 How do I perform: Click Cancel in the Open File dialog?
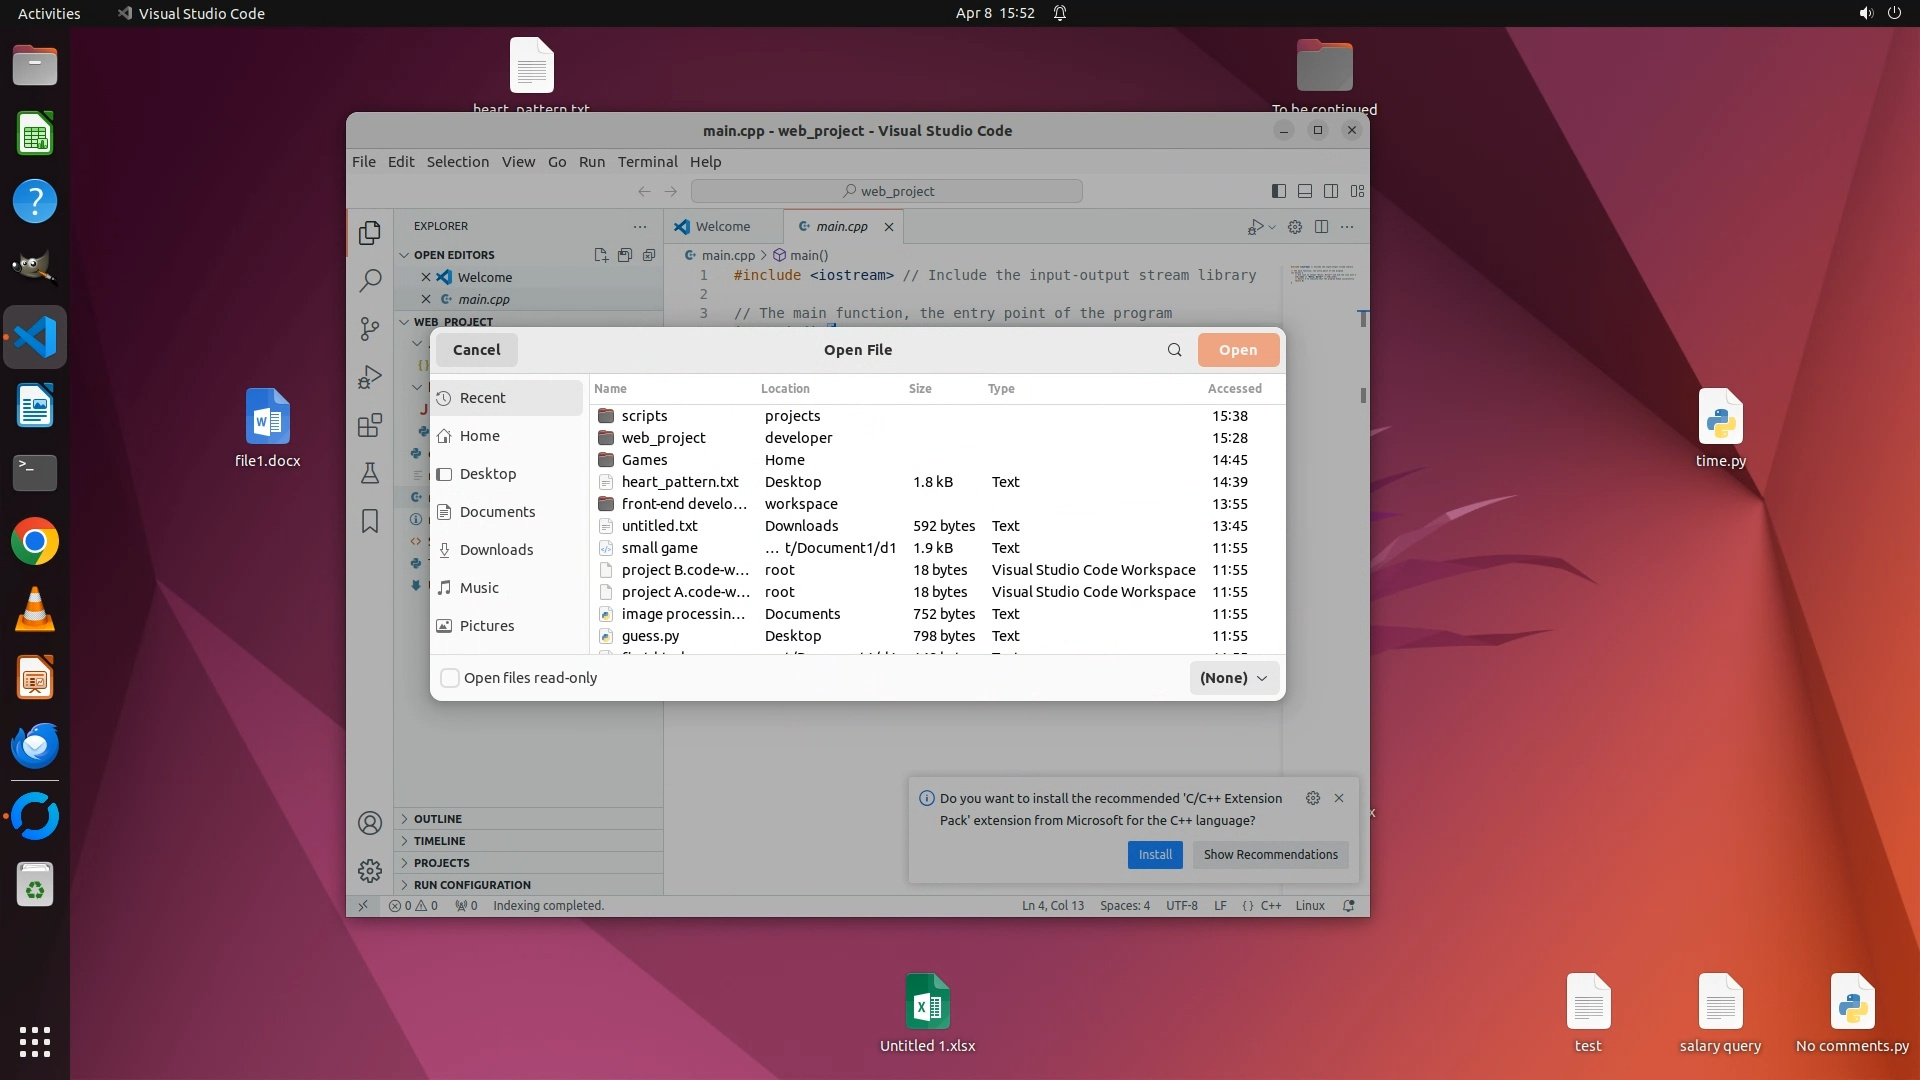[476, 350]
